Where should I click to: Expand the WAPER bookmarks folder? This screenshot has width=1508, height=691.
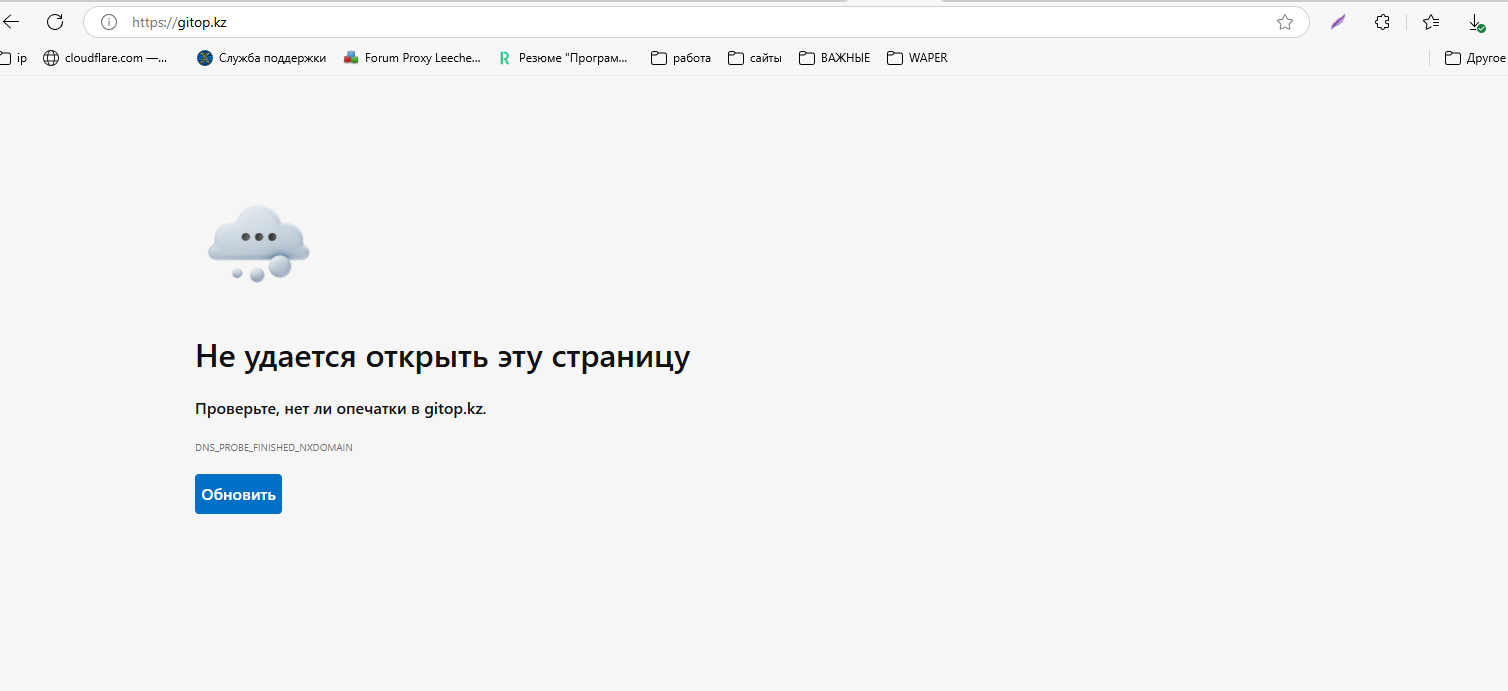(x=917, y=58)
